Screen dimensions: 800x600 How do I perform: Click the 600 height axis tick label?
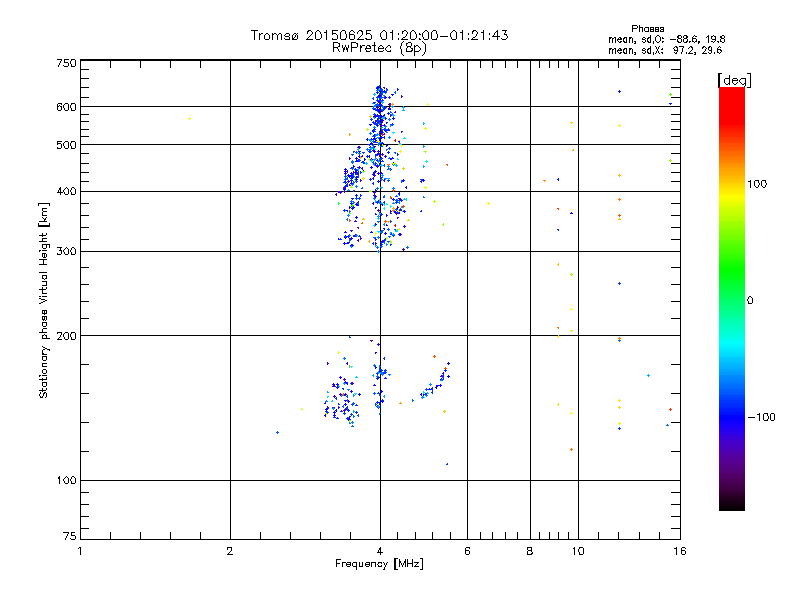(x=66, y=107)
